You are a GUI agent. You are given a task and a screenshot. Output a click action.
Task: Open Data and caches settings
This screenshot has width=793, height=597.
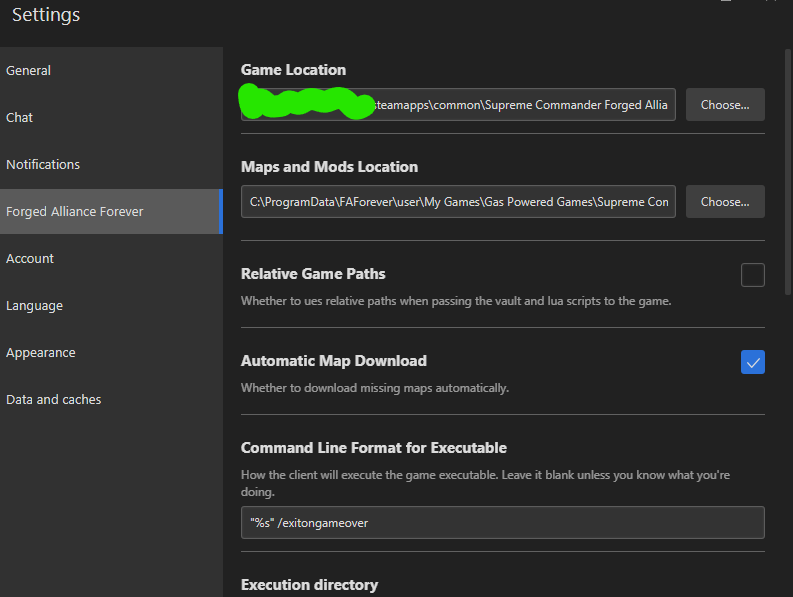pos(111,400)
